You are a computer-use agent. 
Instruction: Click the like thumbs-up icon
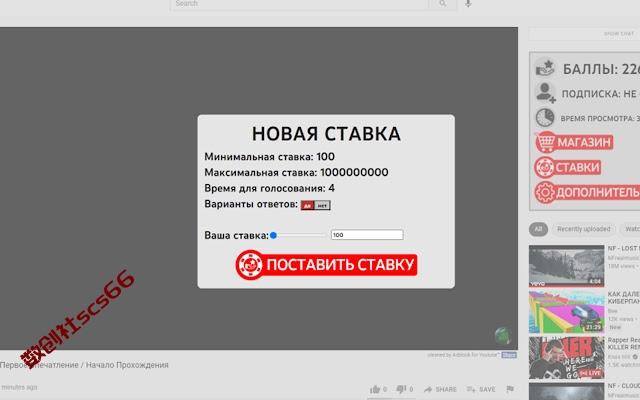(375, 389)
